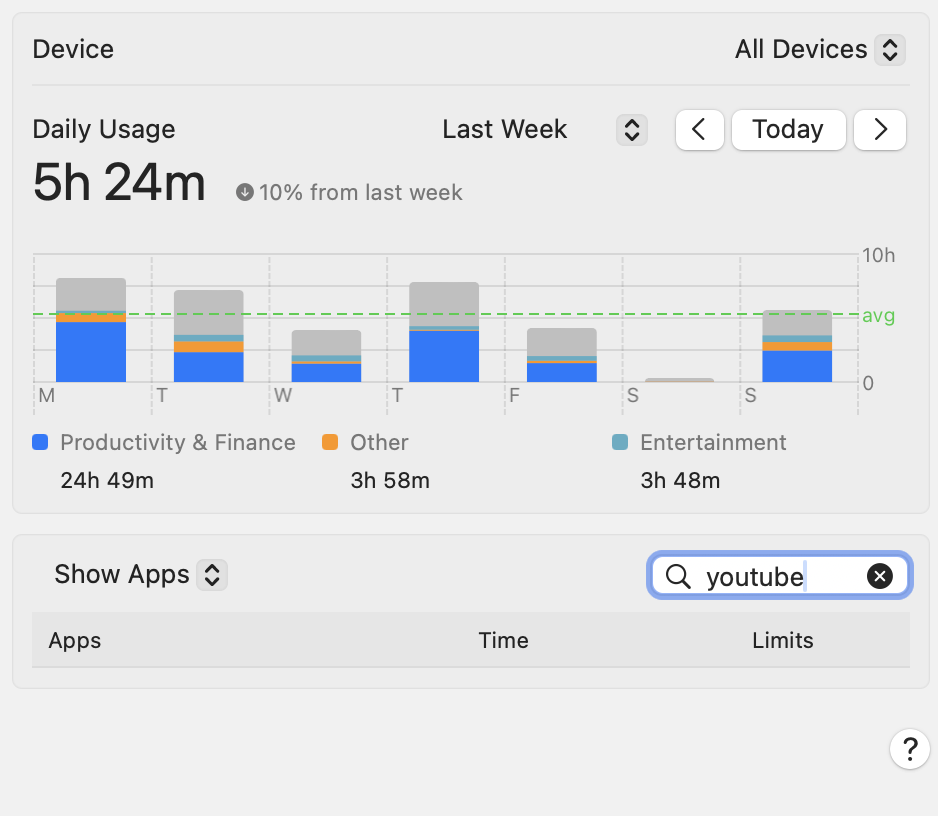Viewport: 938px width, 816px height.
Task: Sort by the Time column header
Action: [503, 641]
